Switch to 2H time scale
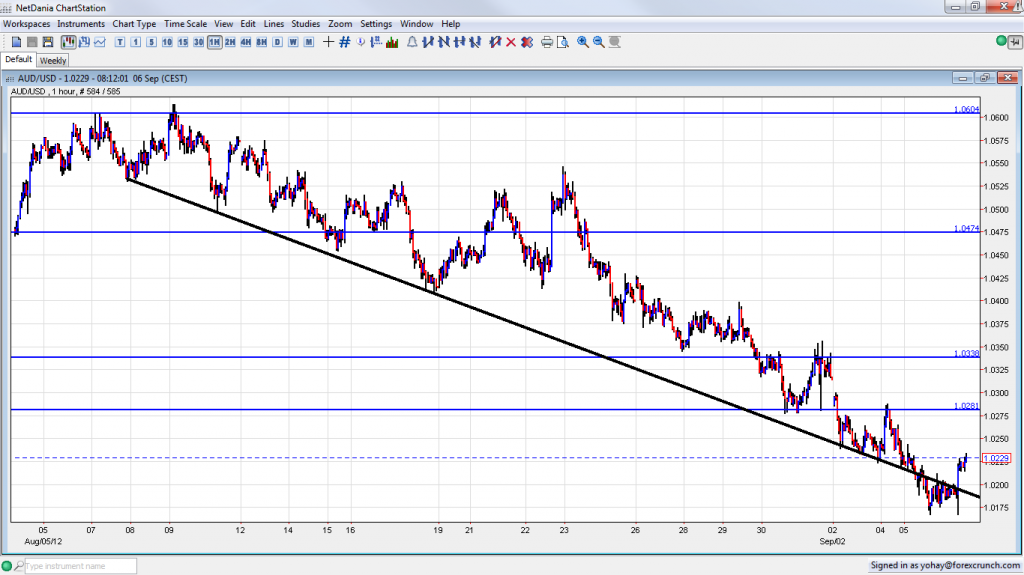This screenshot has height=575, width=1024. pyautogui.click(x=230, y=42)
